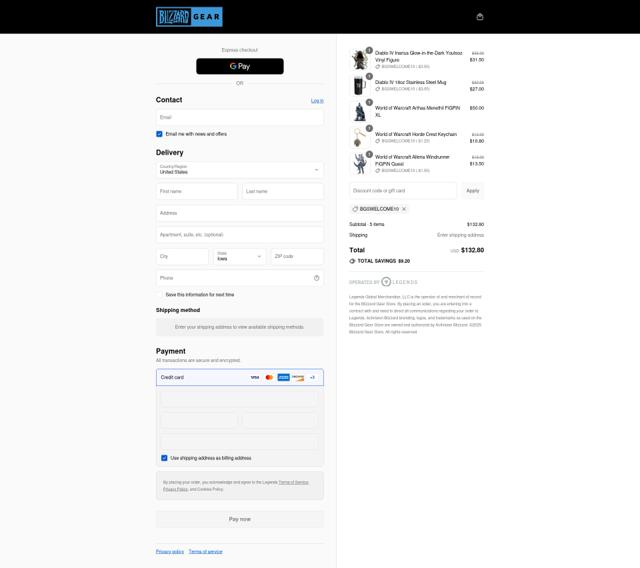Click the discount icon under Alleria Windrunner
The image size is (640, 568).
click(x=378, y=171)
